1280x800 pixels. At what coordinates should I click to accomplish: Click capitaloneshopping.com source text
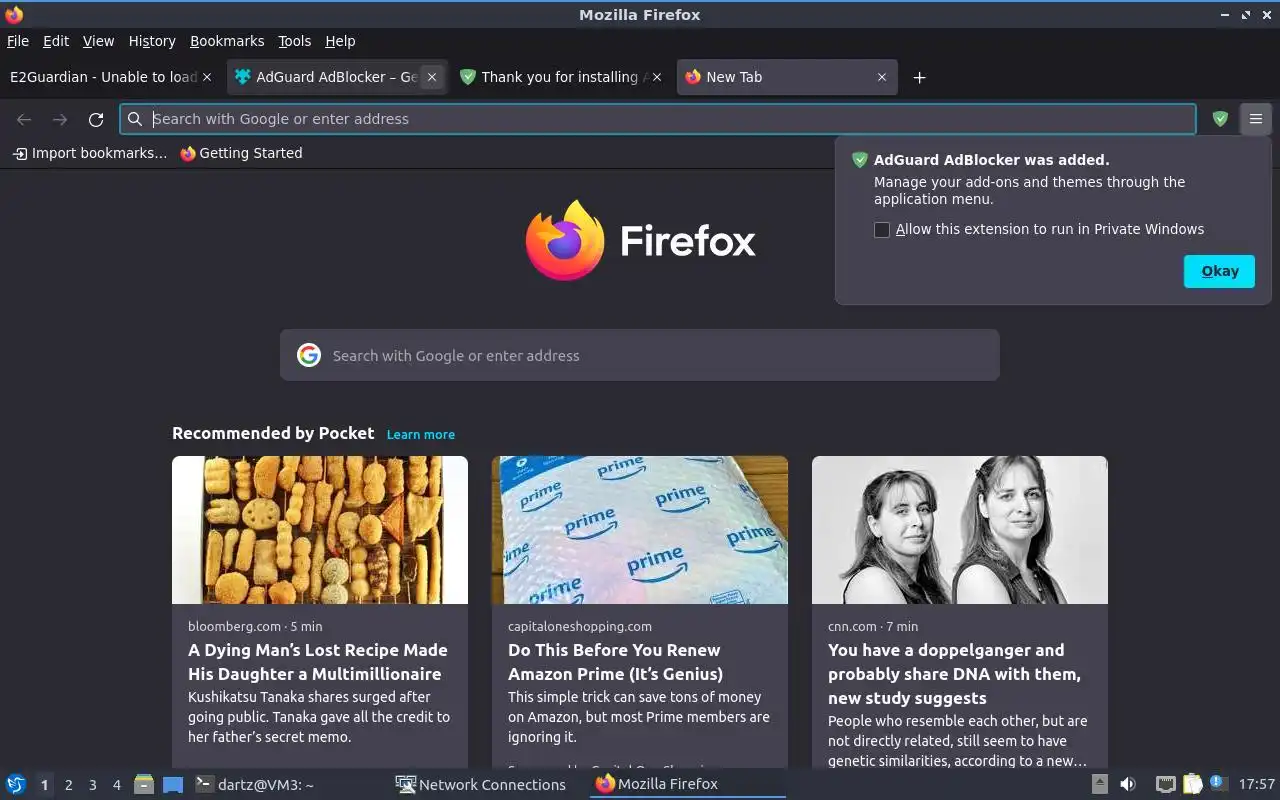pos(580,626)
